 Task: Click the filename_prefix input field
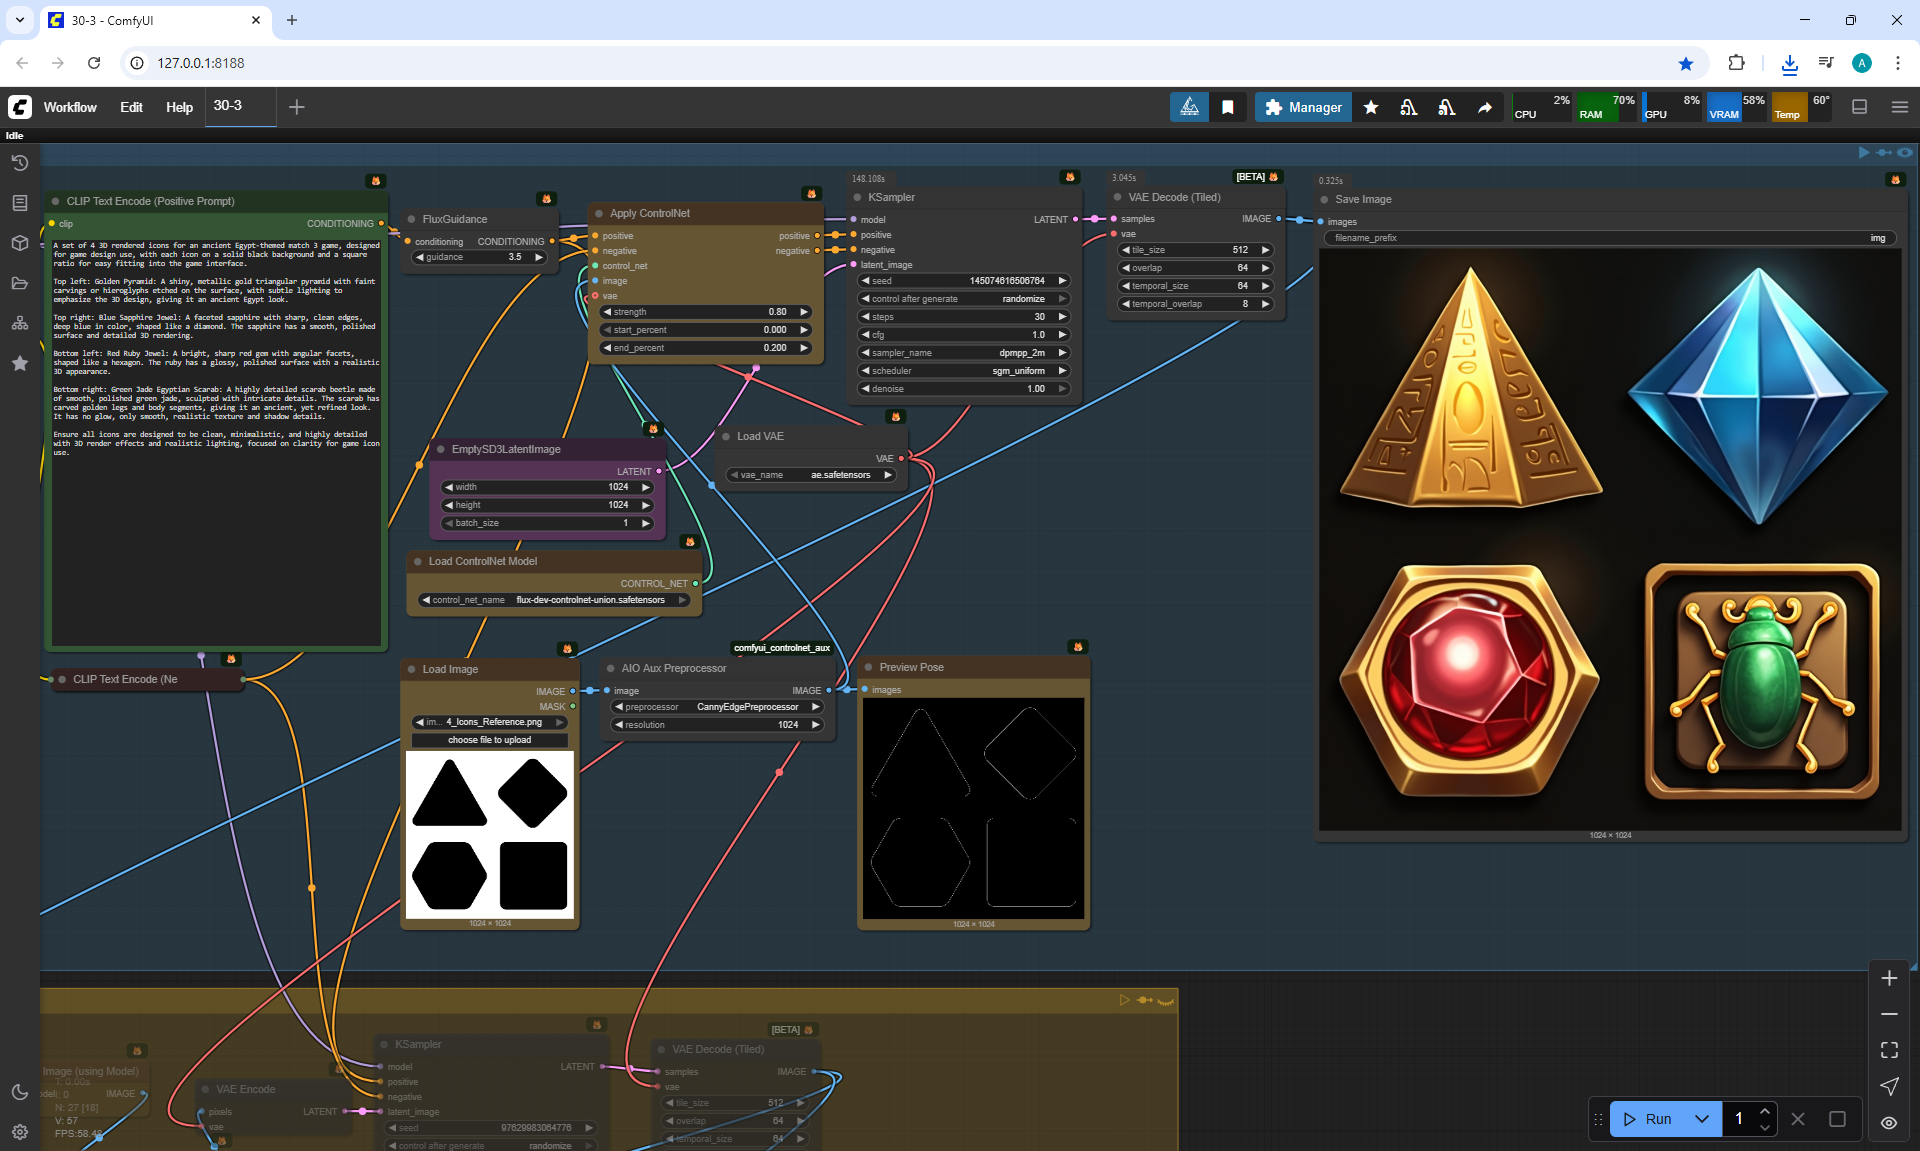click(1610, 238)
